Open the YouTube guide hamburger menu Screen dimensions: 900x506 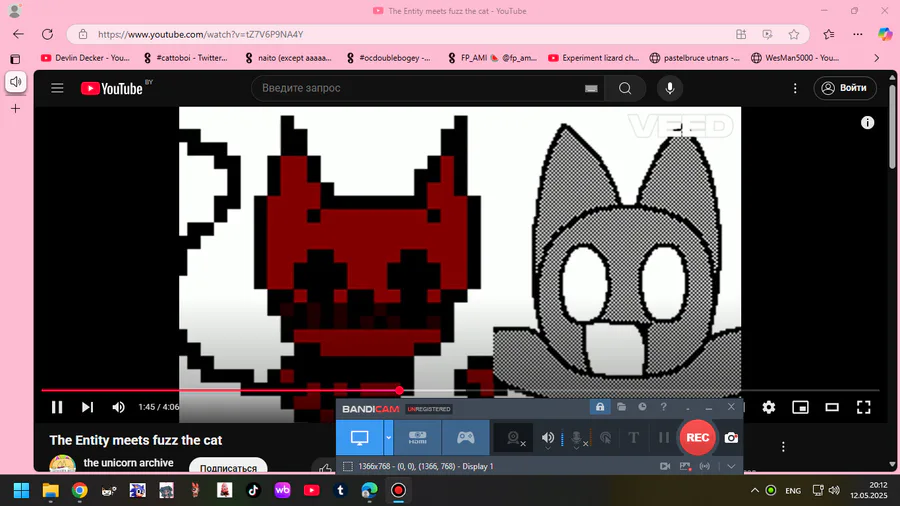[57, 88]
